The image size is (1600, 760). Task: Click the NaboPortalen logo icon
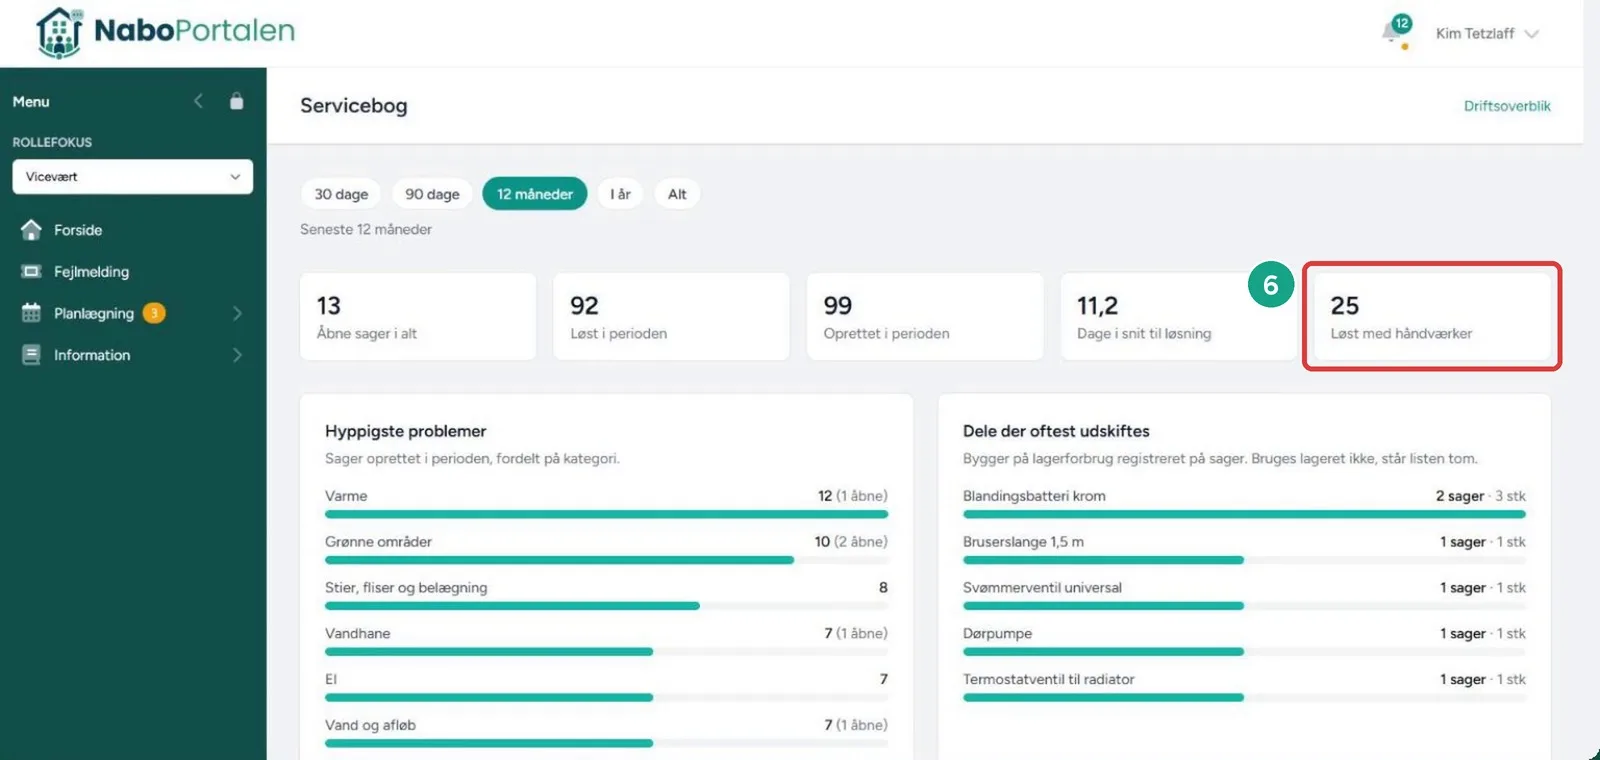(59, 32)
